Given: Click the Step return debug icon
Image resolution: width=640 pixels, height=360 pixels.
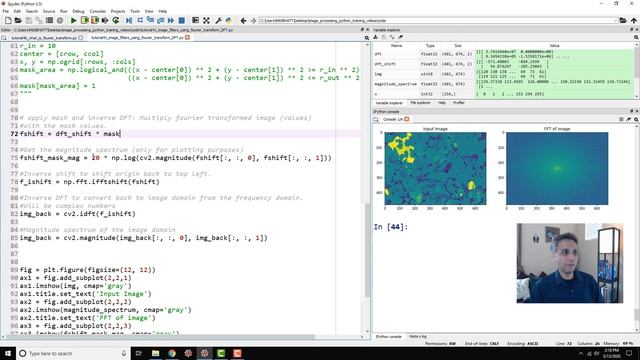Looking at the screenshot, I should point(160,20).
